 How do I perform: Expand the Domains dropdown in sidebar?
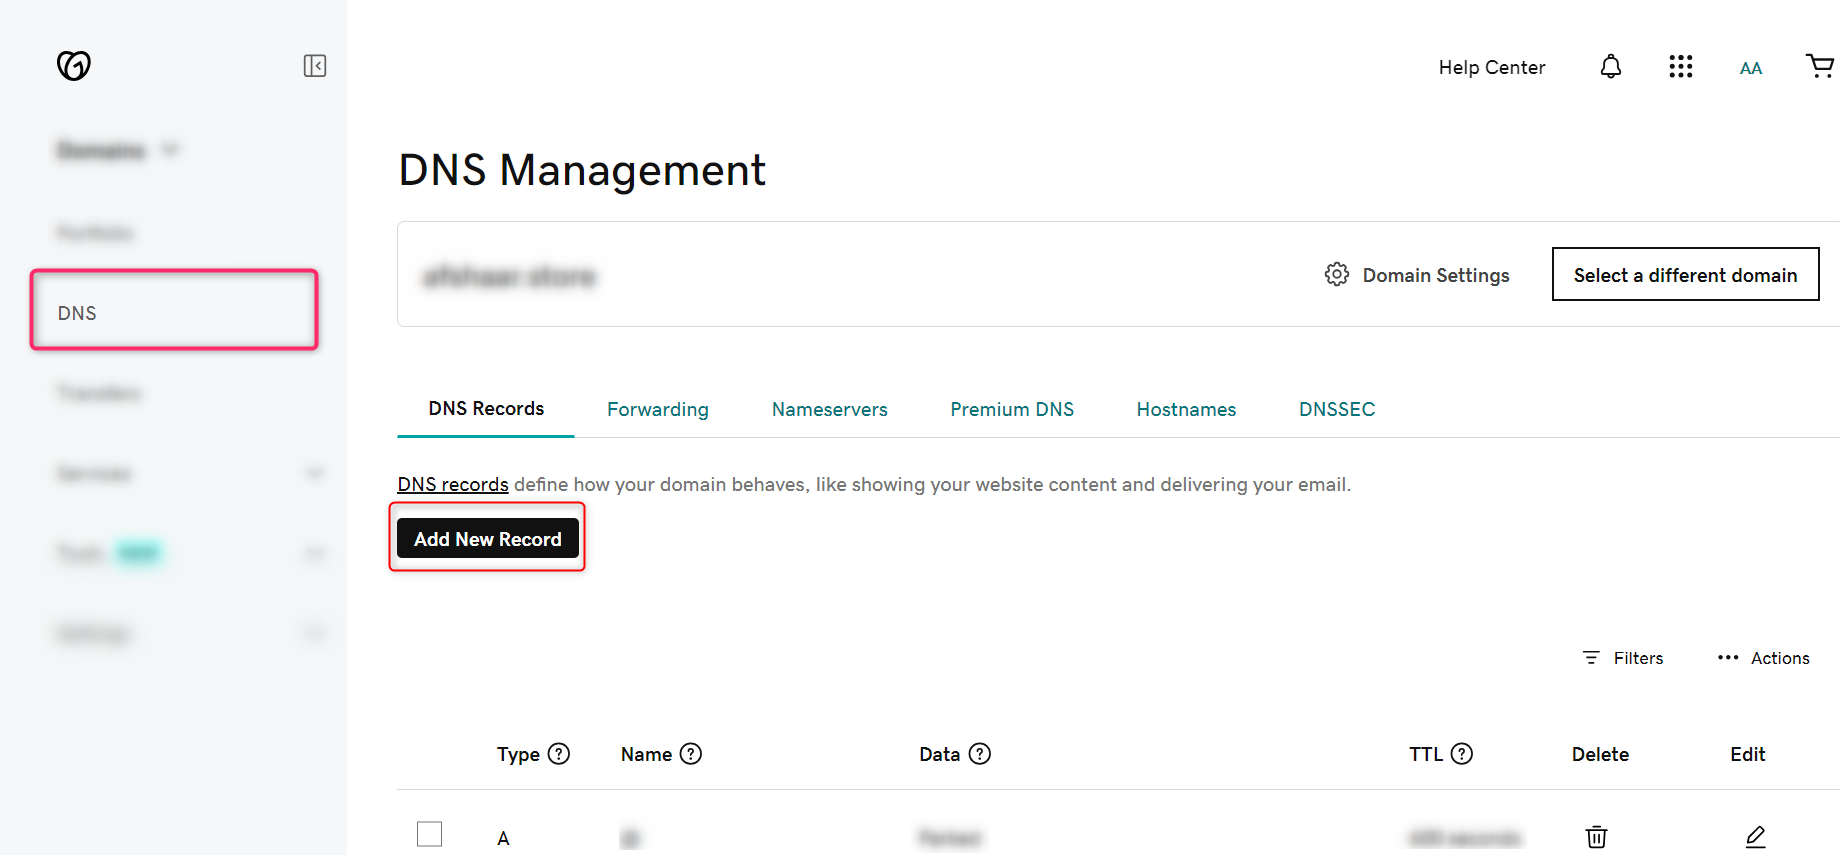[x=170, y=150]
